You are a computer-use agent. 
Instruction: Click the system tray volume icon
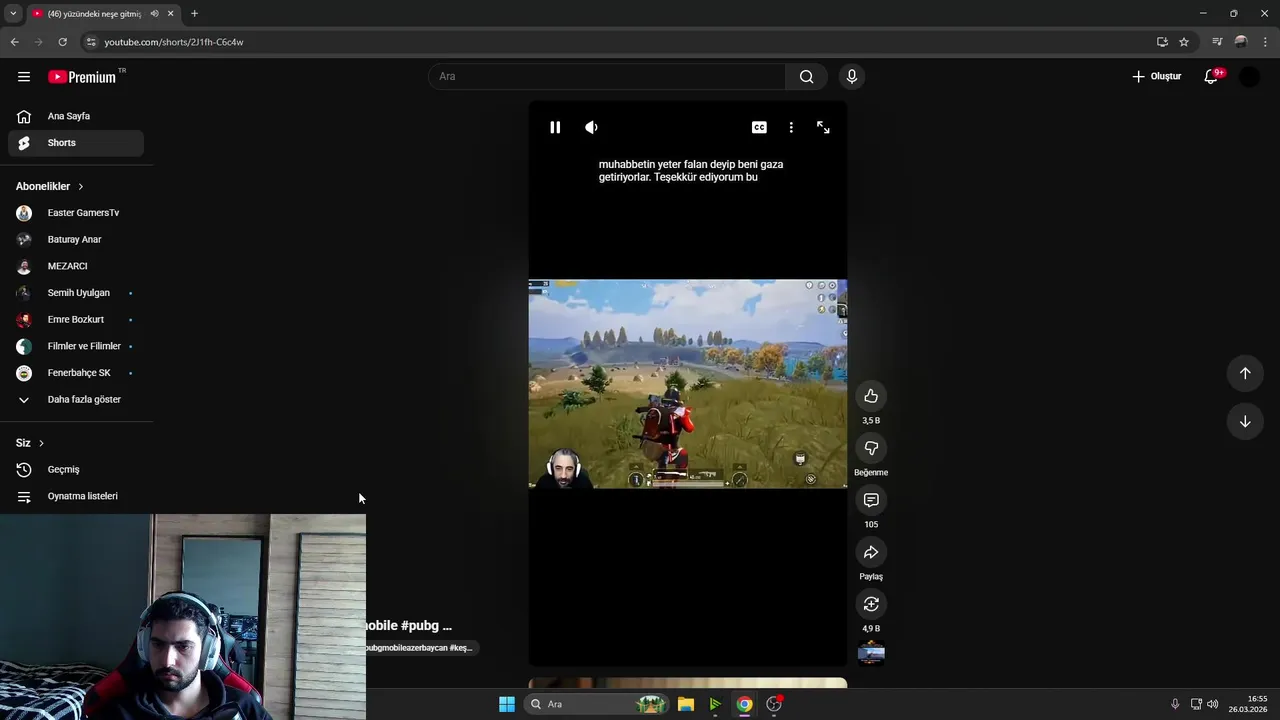(1212, 704)
